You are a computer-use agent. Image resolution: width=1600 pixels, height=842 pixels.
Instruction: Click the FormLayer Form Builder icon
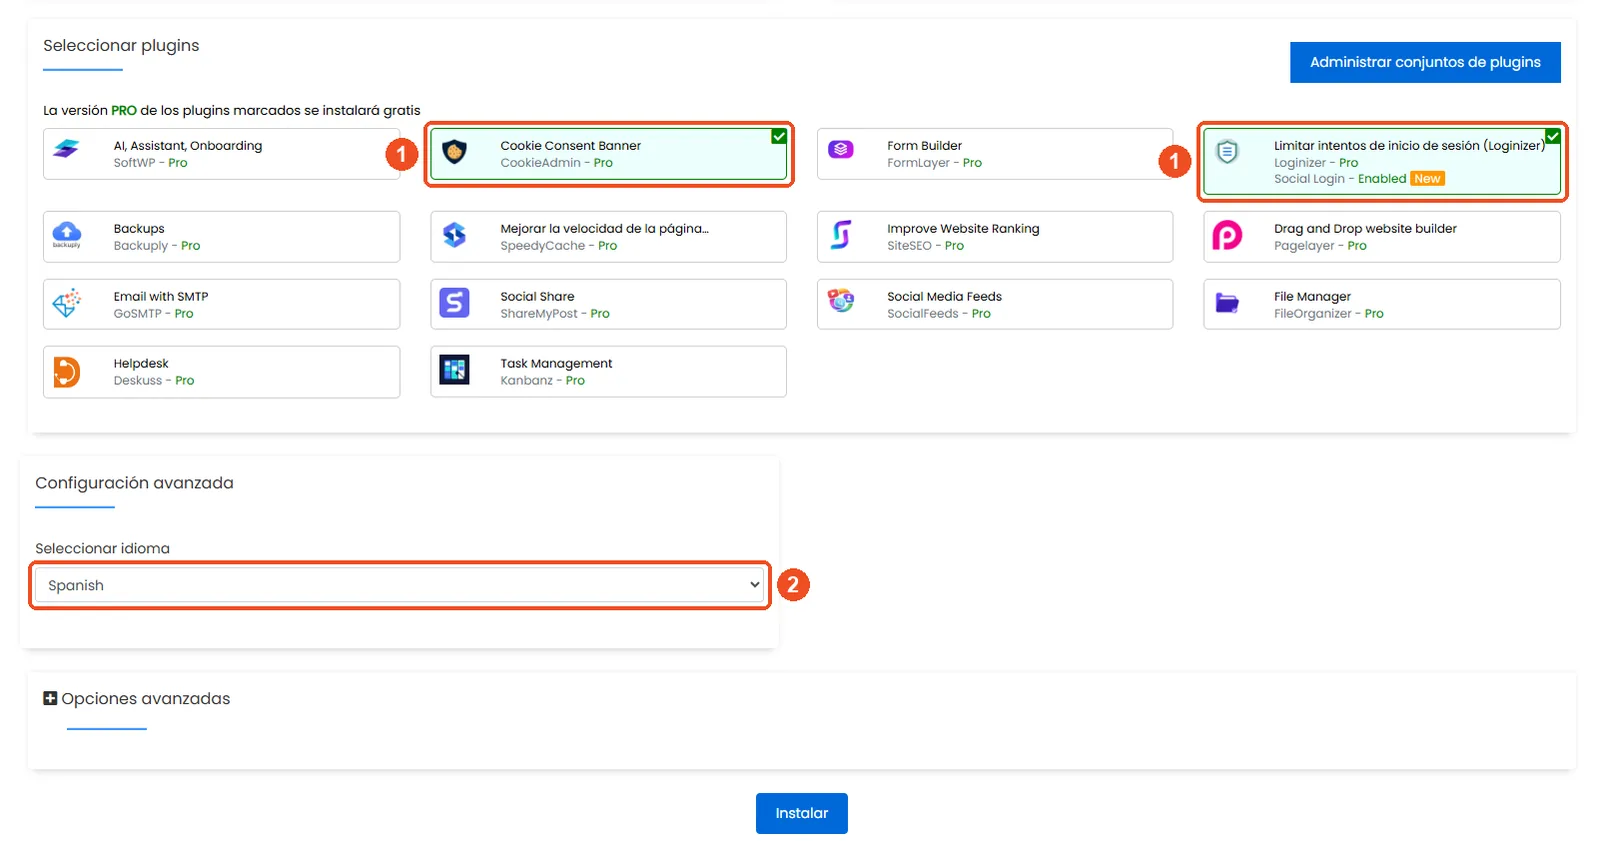click(x=841, y=149)
